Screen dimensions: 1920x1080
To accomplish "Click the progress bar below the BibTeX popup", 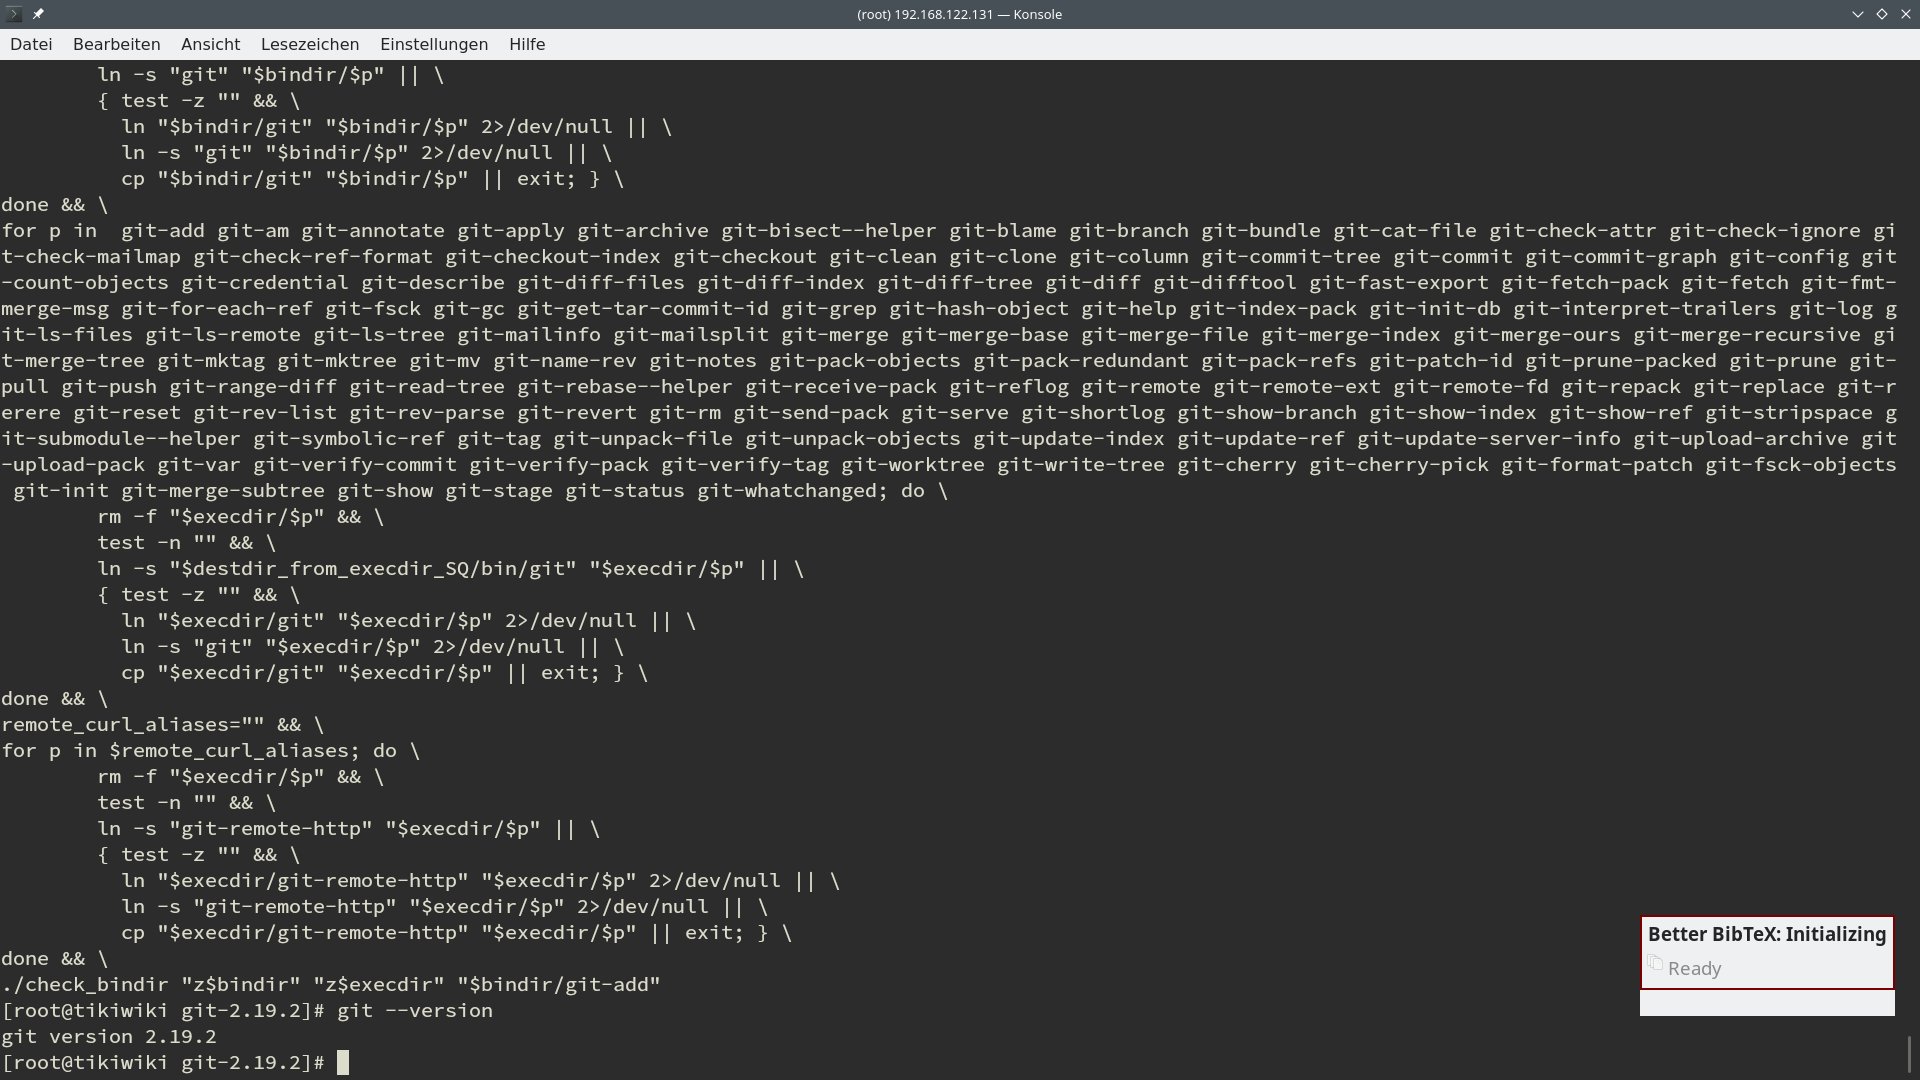I will pos(1766,1003).
